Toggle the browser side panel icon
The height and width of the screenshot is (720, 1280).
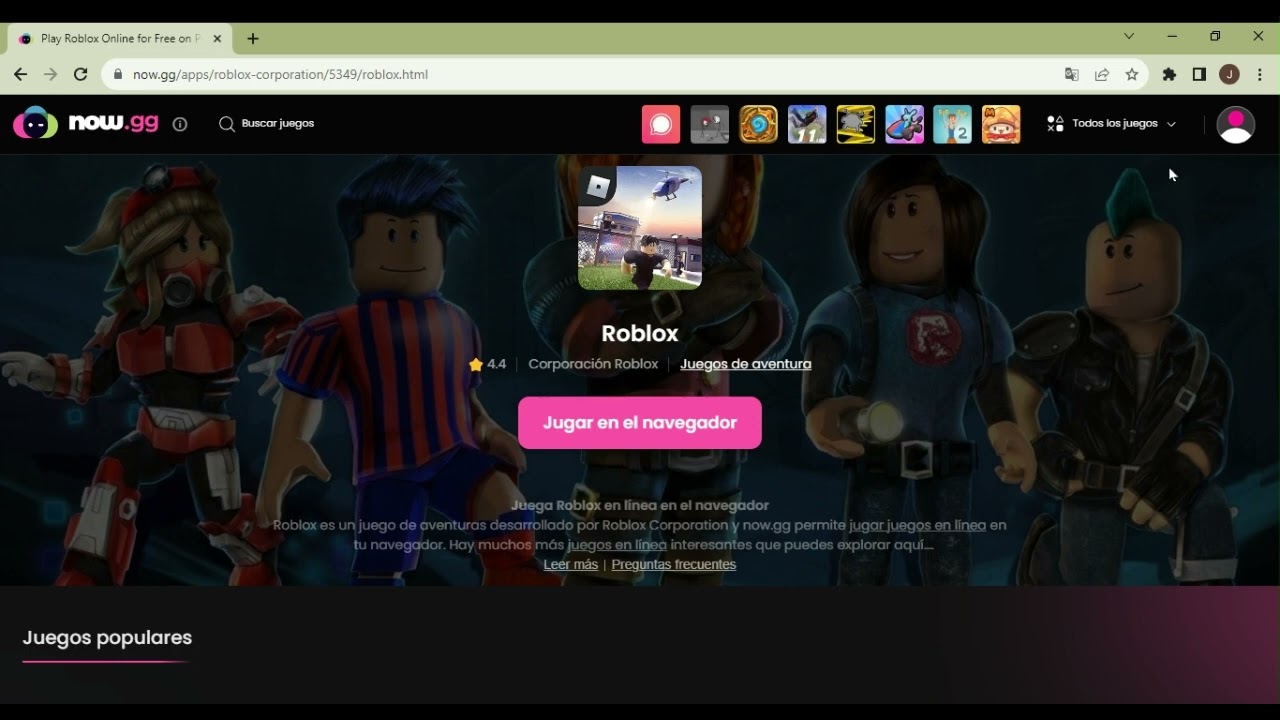pyautogui.click(x=1199, y=74)
